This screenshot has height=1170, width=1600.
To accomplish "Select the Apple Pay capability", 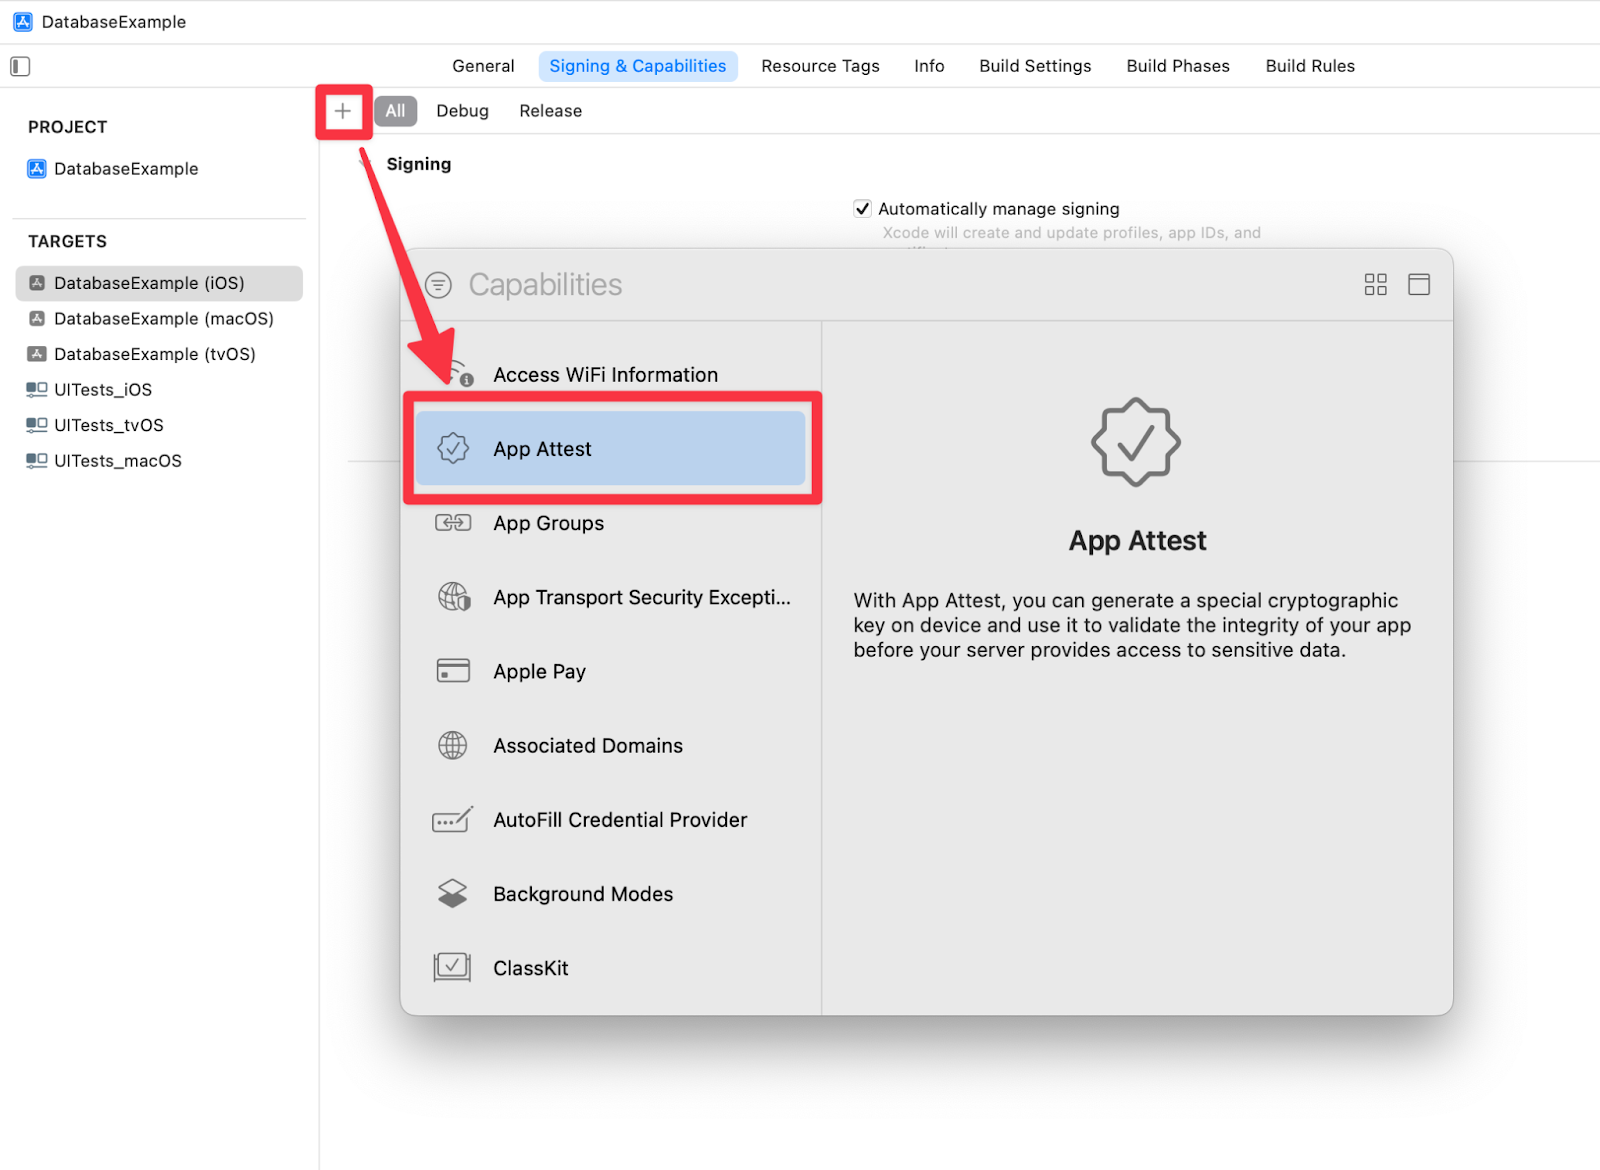I will coord(539,672).
